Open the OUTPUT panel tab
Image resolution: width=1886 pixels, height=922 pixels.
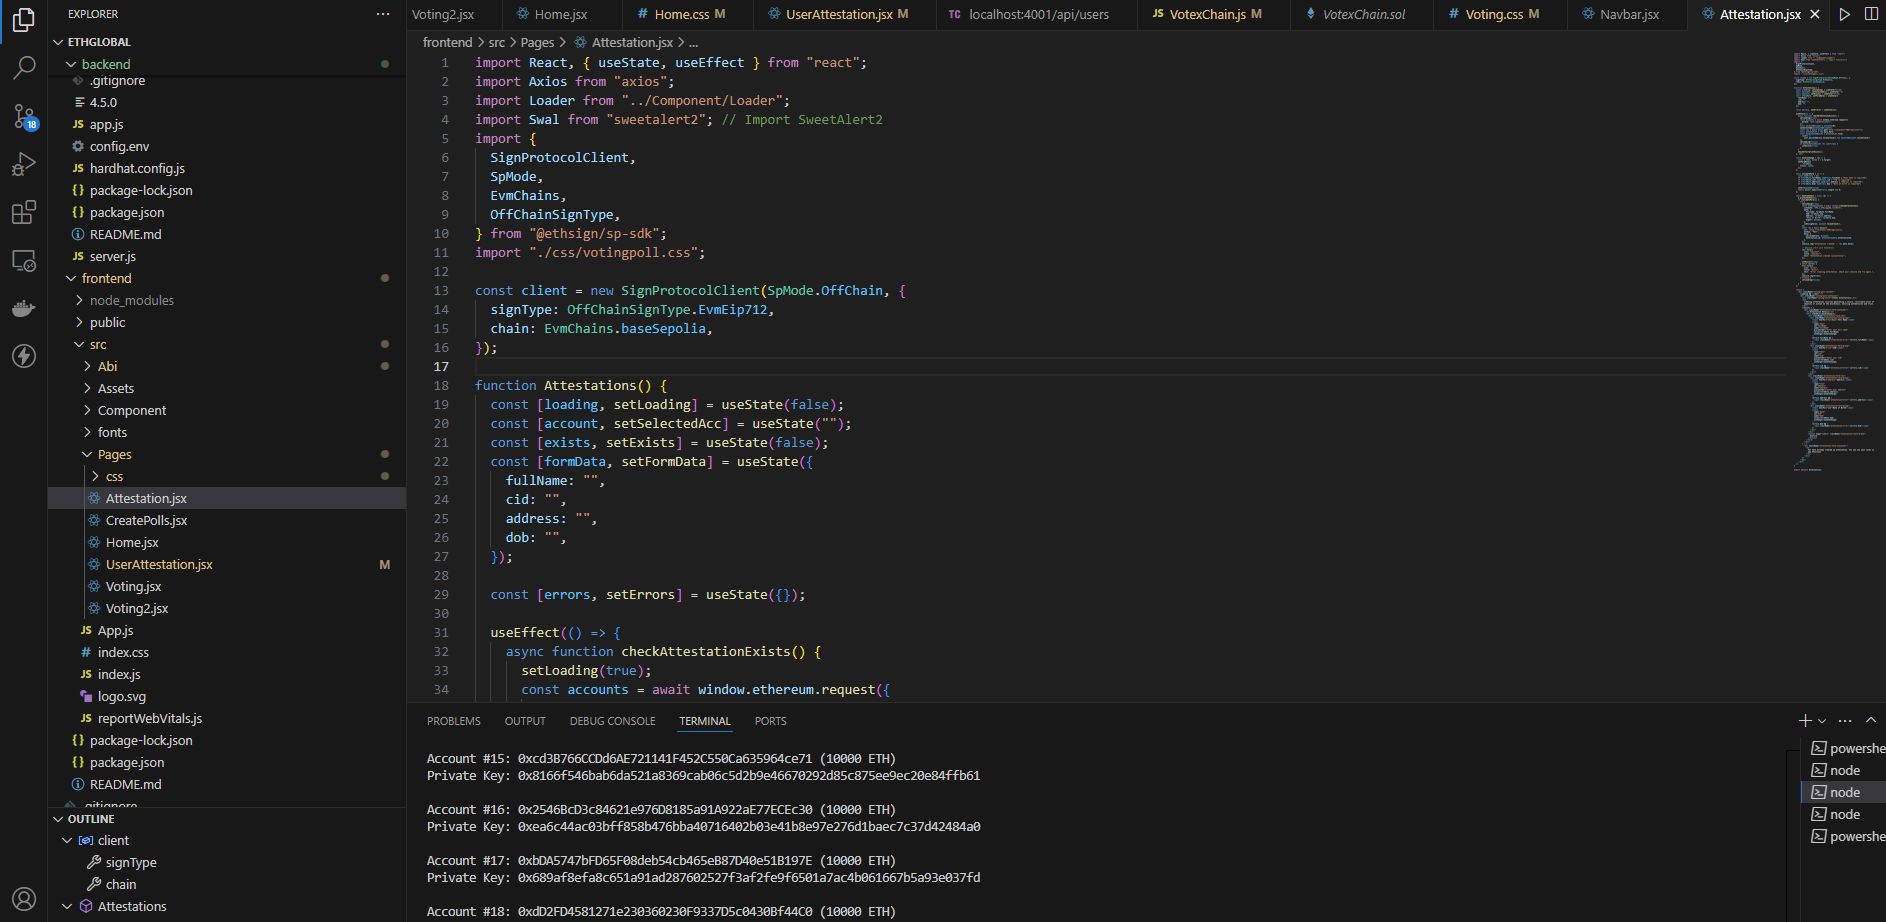[x=525, y=721]
